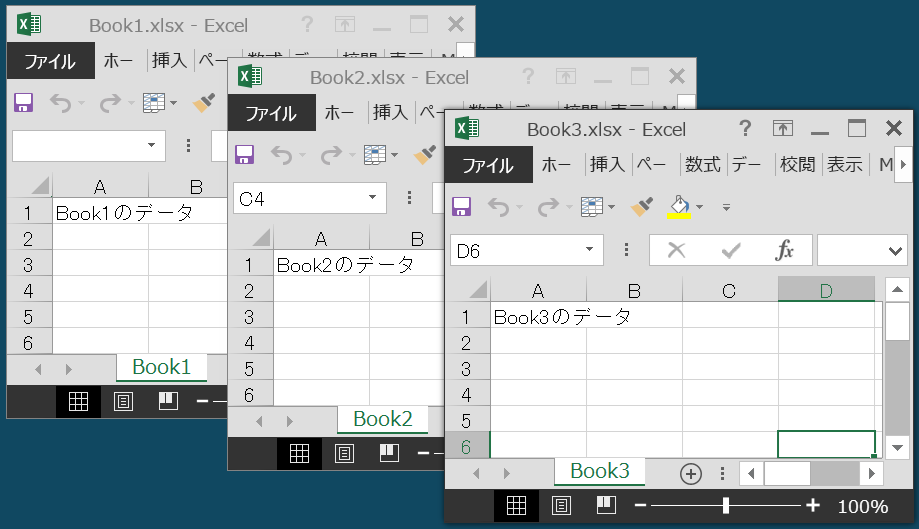
Task: Open the 挿入 tab in Book3
Action: point(607,165)
